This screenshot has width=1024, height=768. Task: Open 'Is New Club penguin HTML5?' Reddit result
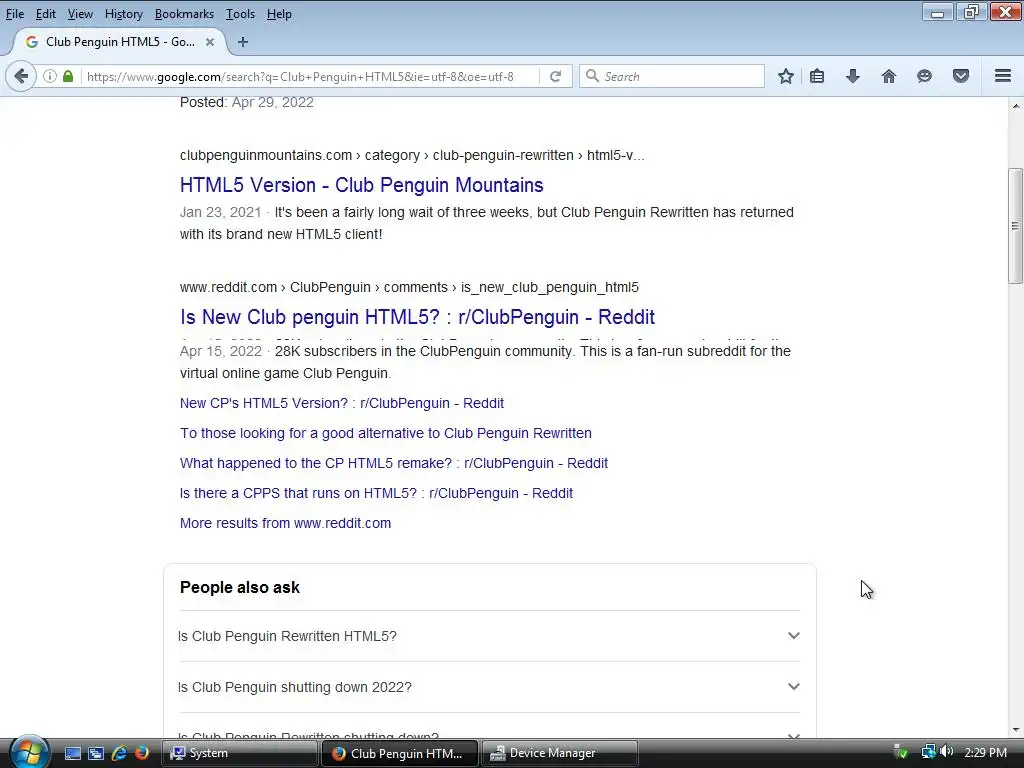tap(417, 317)
